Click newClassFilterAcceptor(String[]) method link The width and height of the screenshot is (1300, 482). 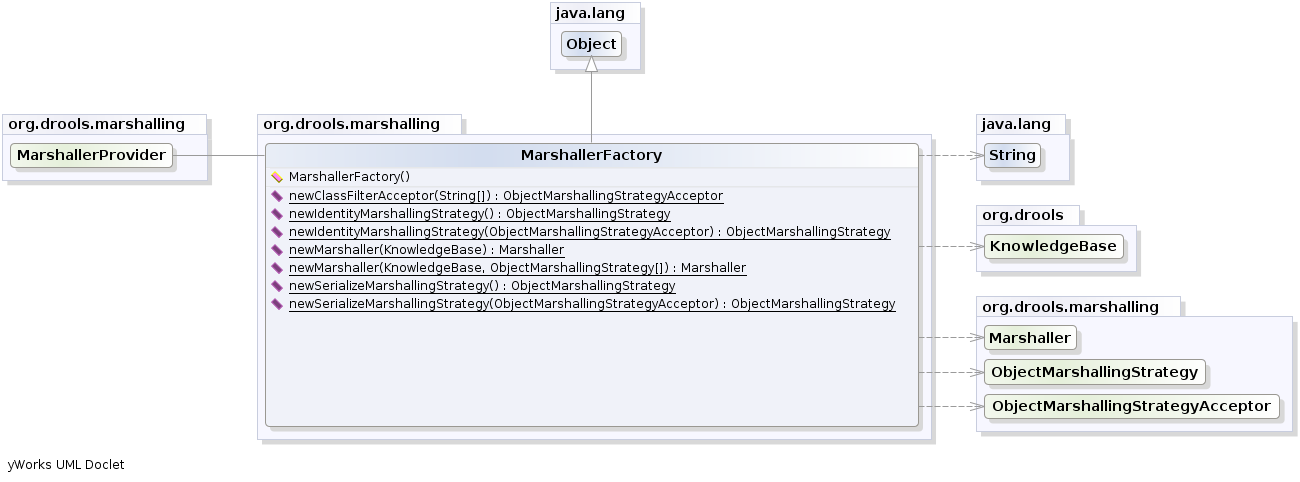(505, 196)
